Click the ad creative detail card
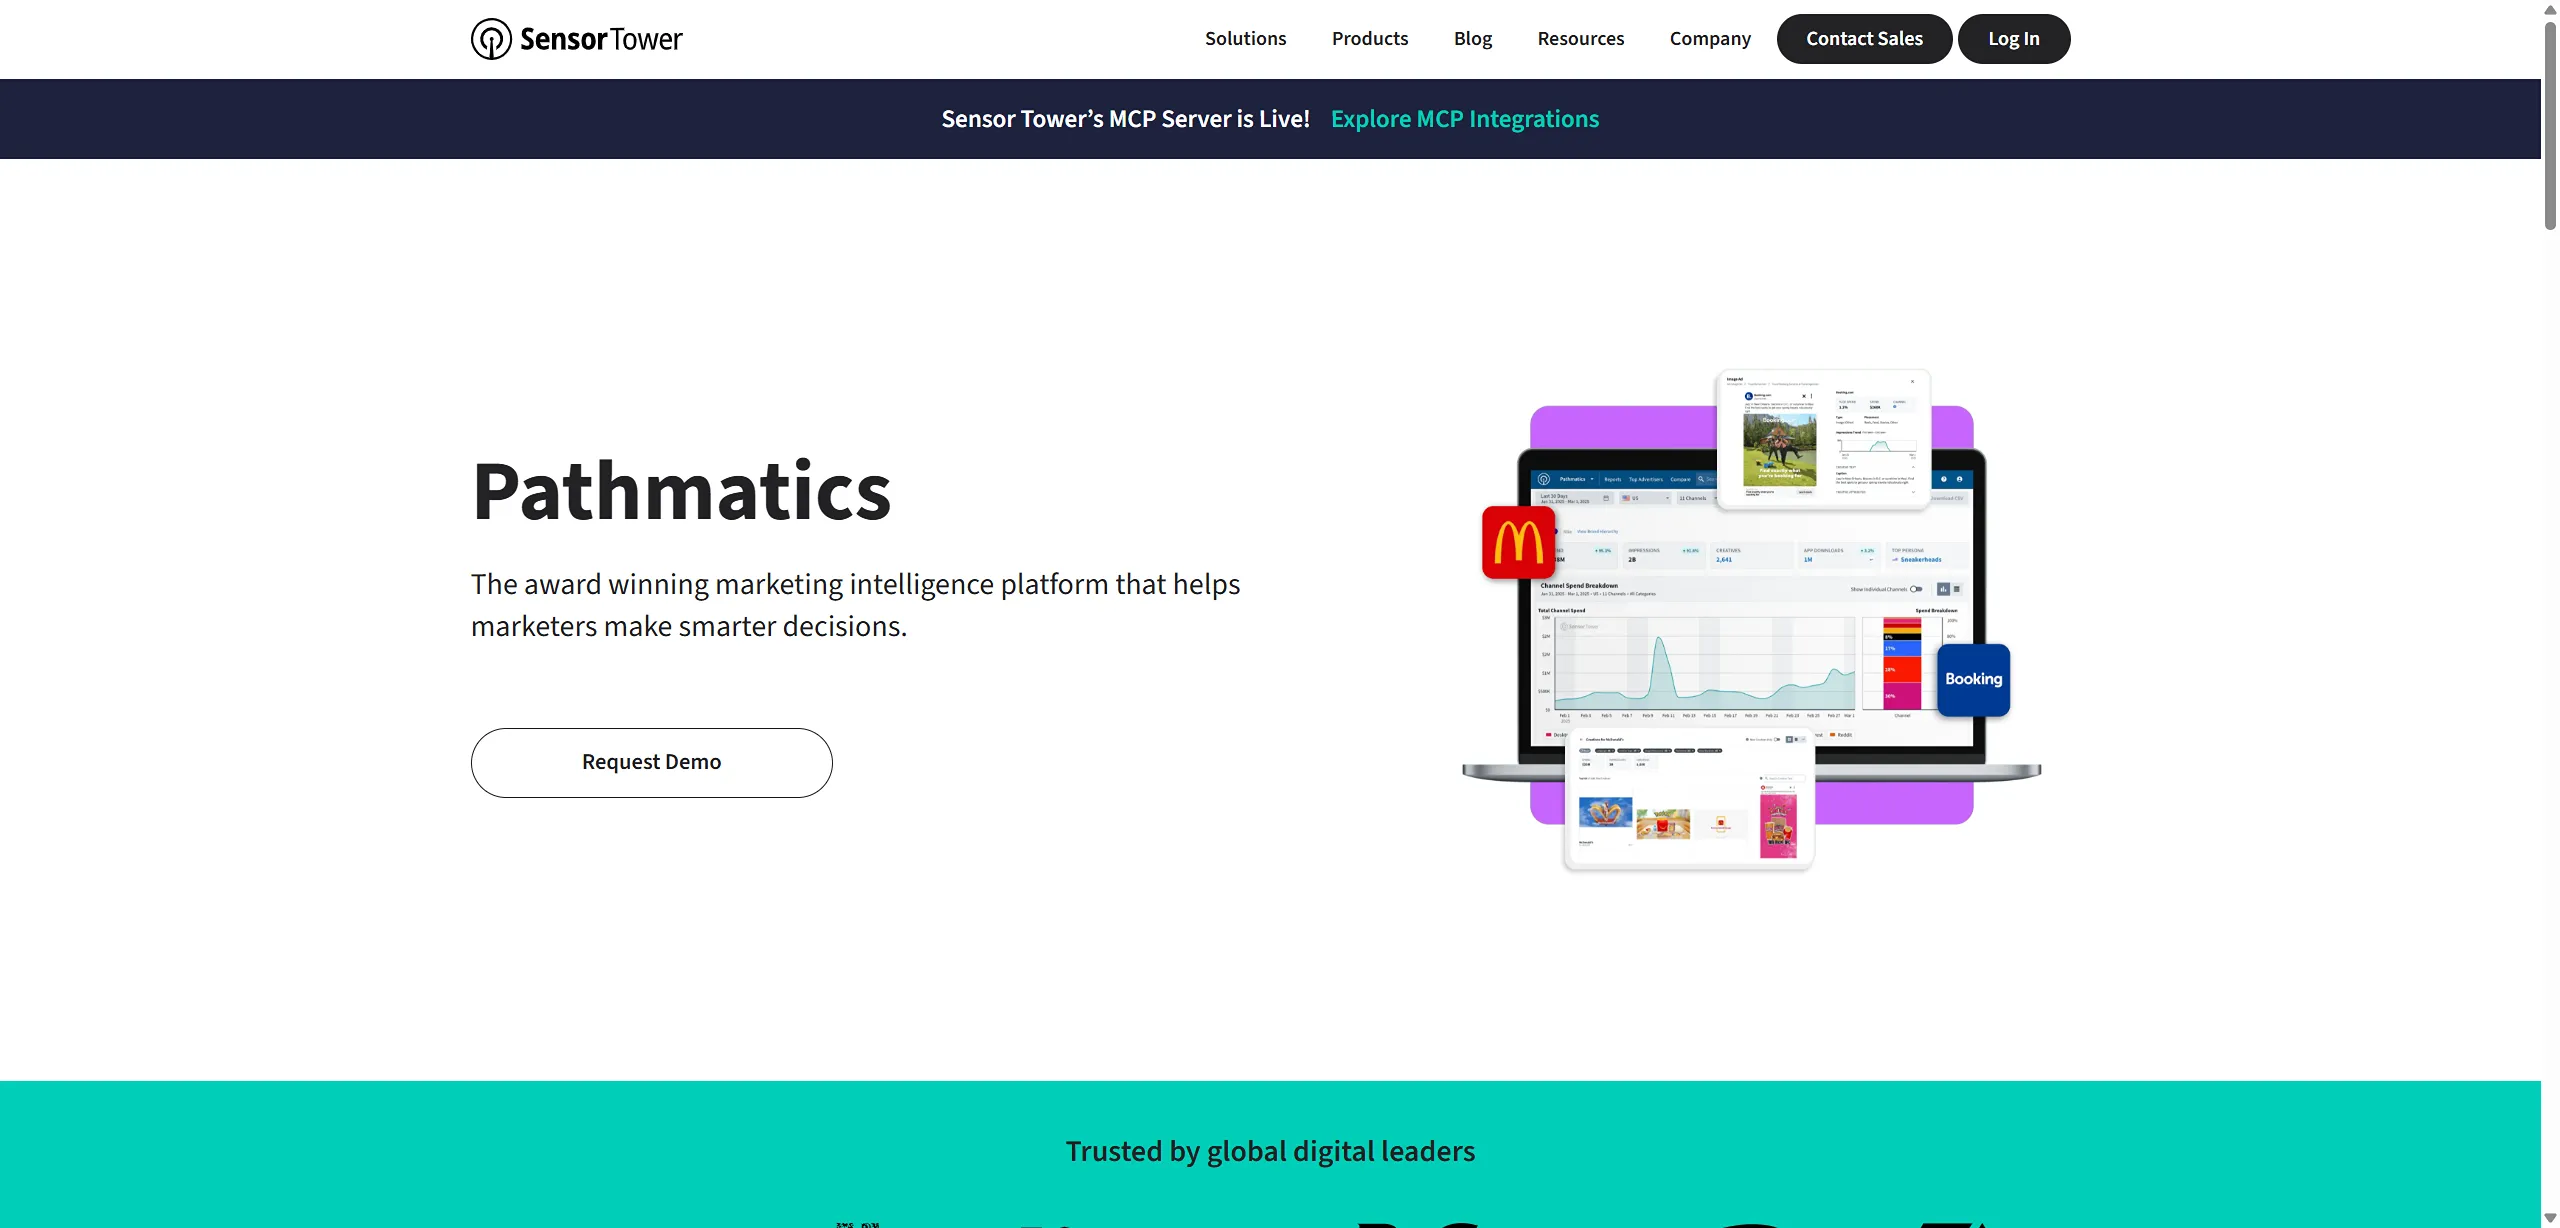 (1823, 439)
